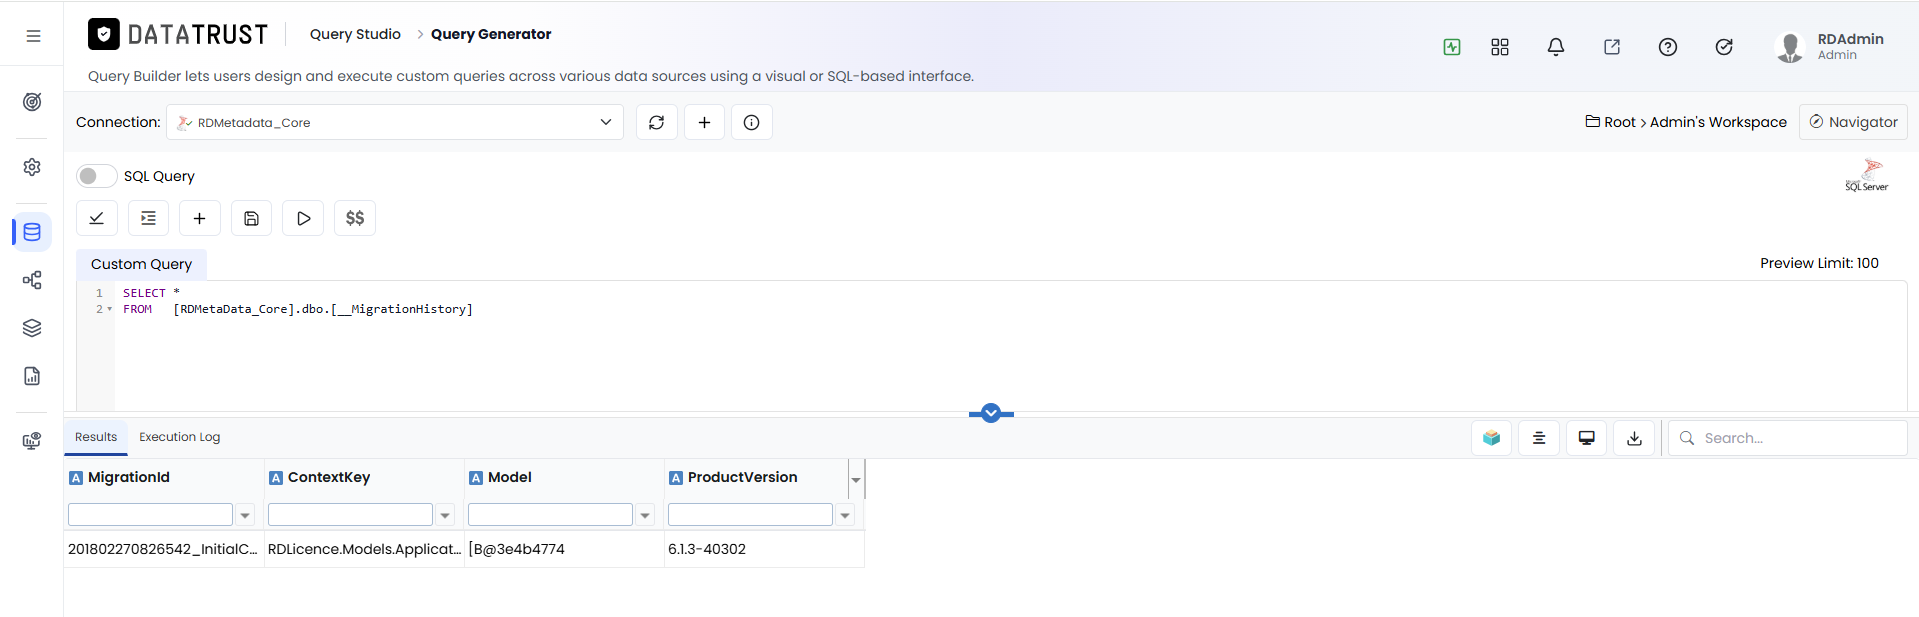This screenshot has height=617, width=1919.
Task: Click Root > Admin's Workspace path
Action: 1686,122
